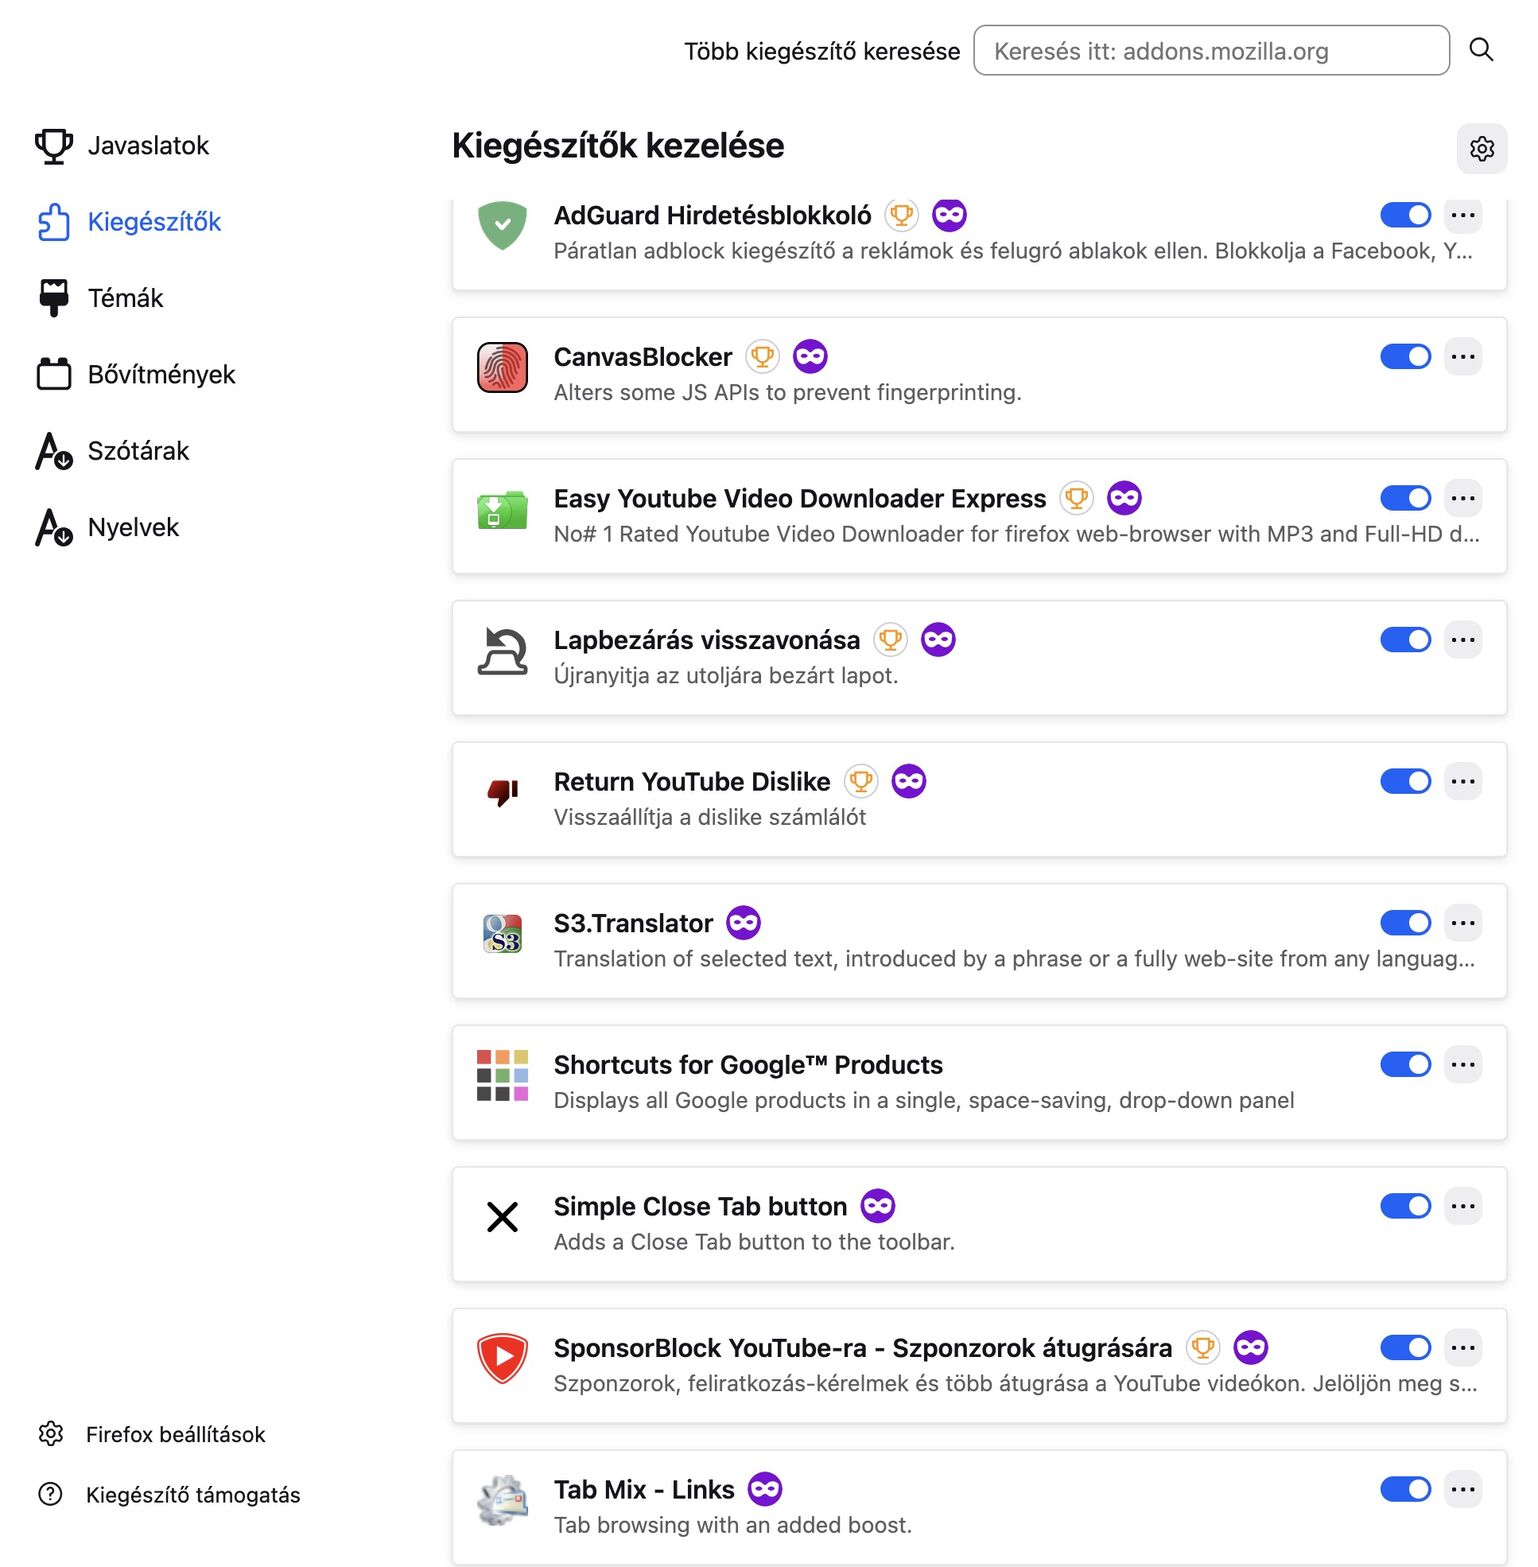Viewport: 1538px width, 1567px height.
Task: Focus the addons.mozilla.org search field
Action: (1210, 51)
